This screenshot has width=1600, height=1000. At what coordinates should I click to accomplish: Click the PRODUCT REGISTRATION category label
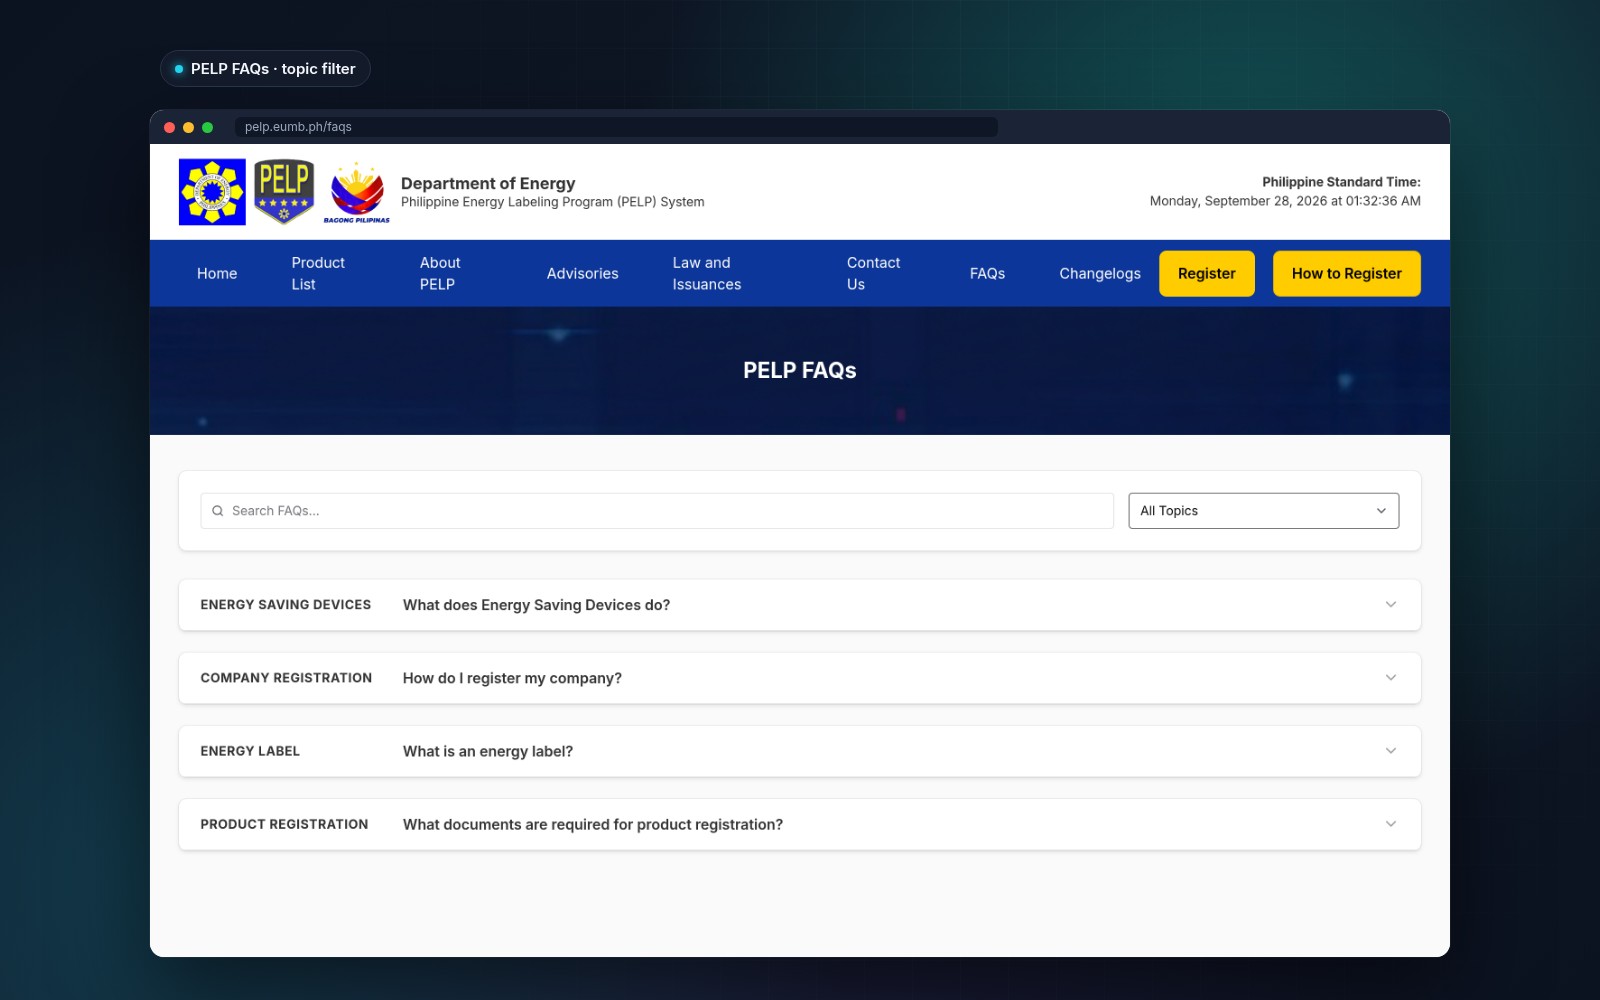(284, 824)
